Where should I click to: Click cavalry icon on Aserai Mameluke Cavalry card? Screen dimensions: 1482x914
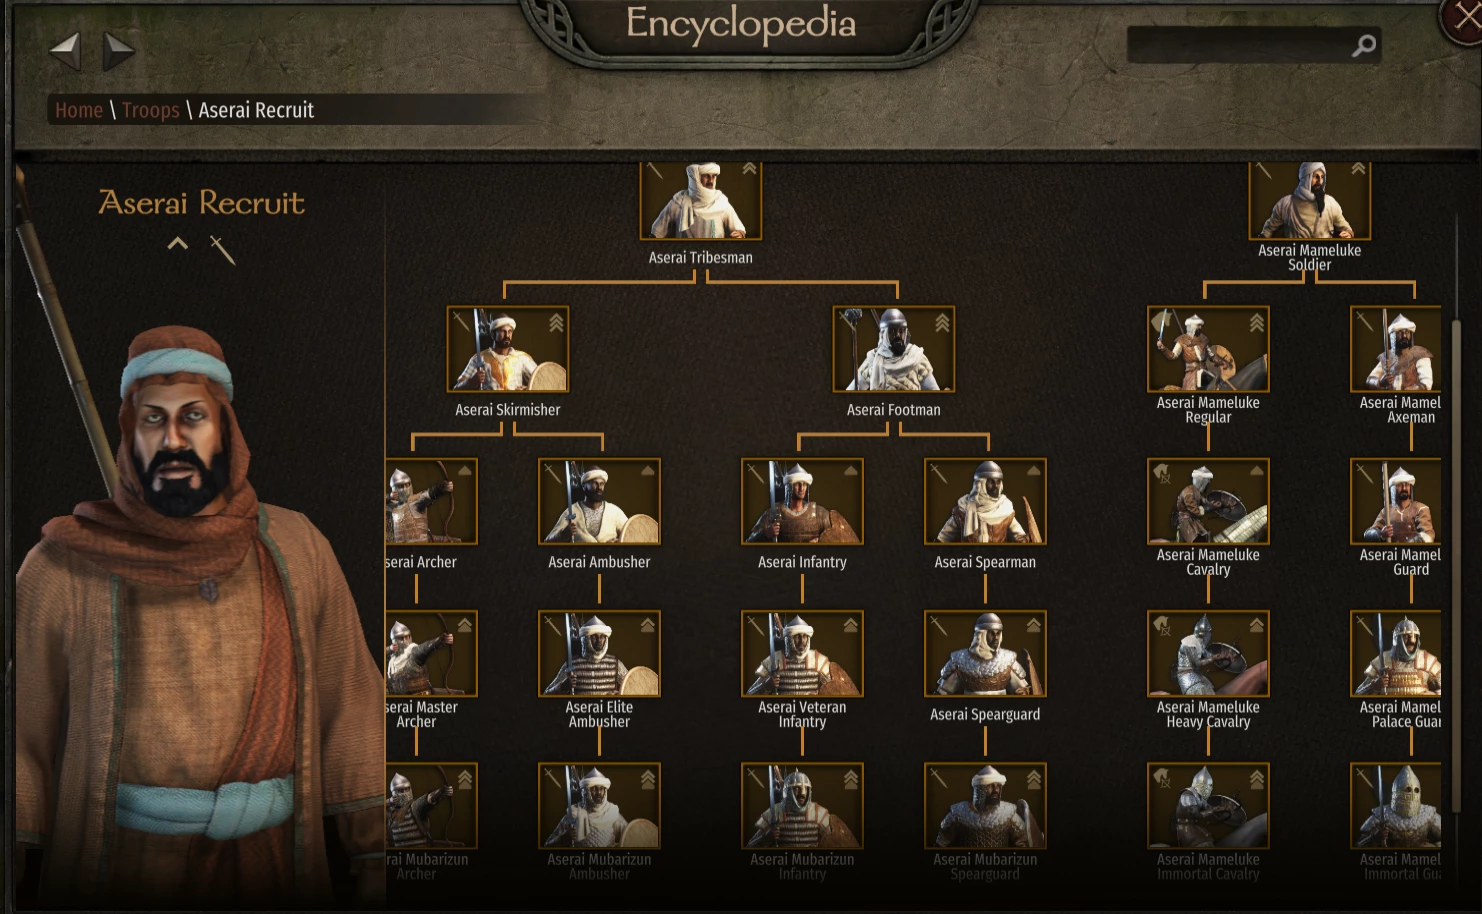[1162, 473]
